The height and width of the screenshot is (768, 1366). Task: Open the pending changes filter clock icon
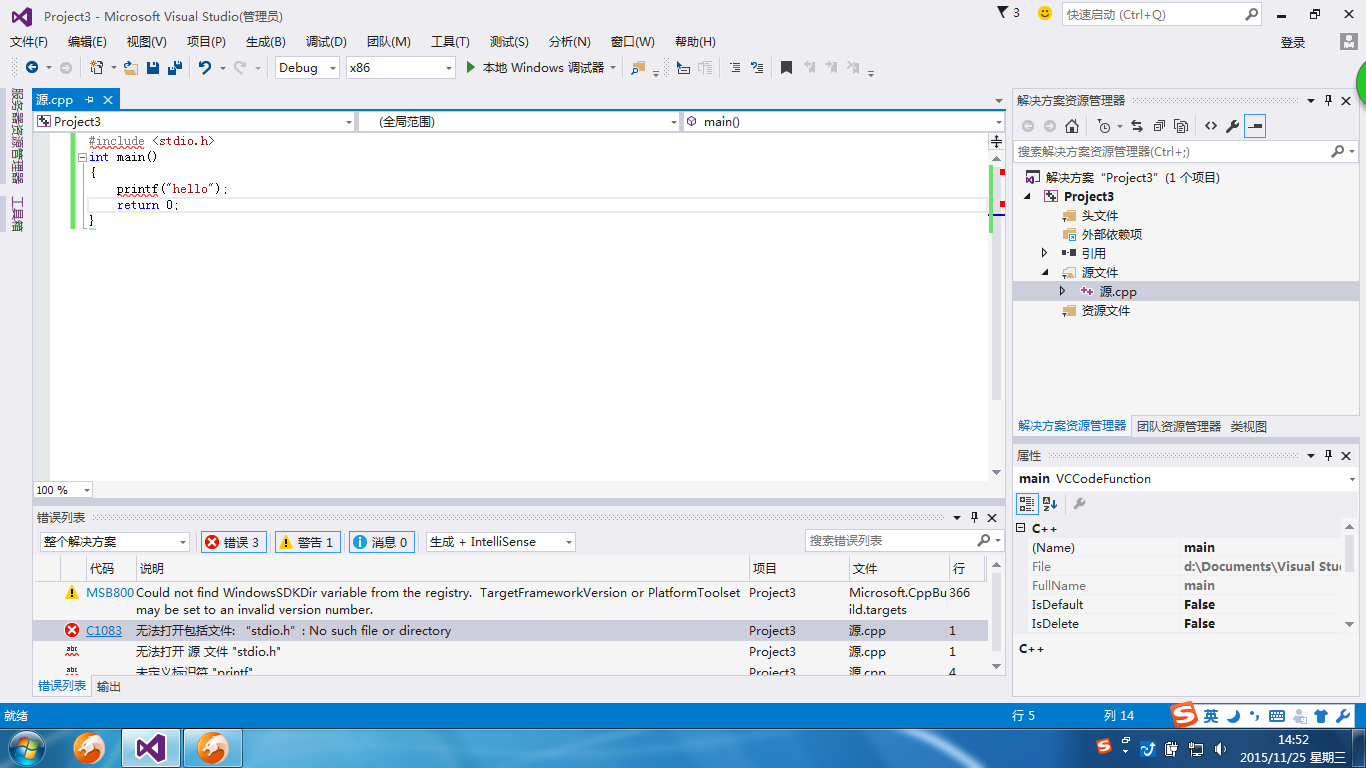1103,126
